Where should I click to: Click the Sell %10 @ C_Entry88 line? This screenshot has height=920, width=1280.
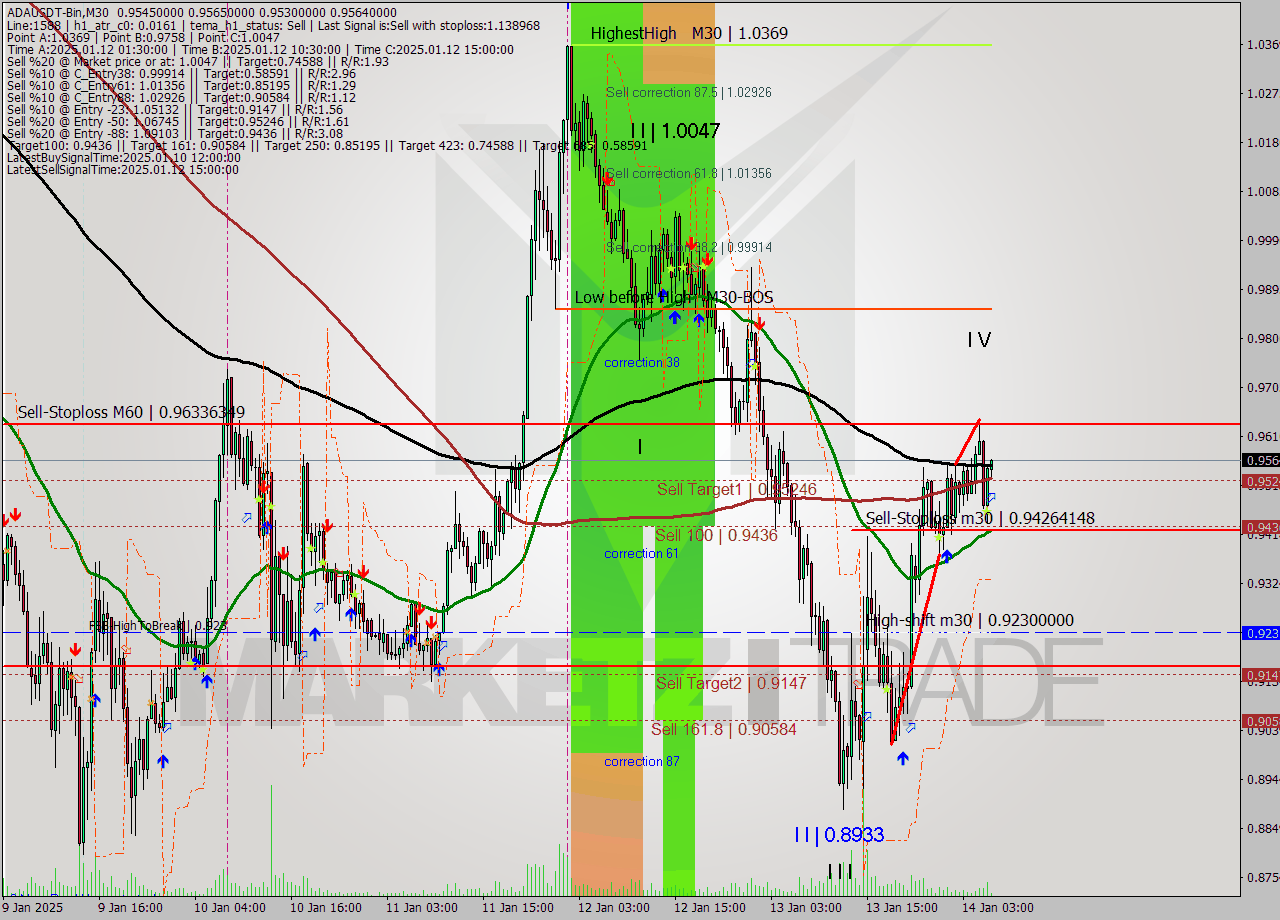tap(181, 97)
